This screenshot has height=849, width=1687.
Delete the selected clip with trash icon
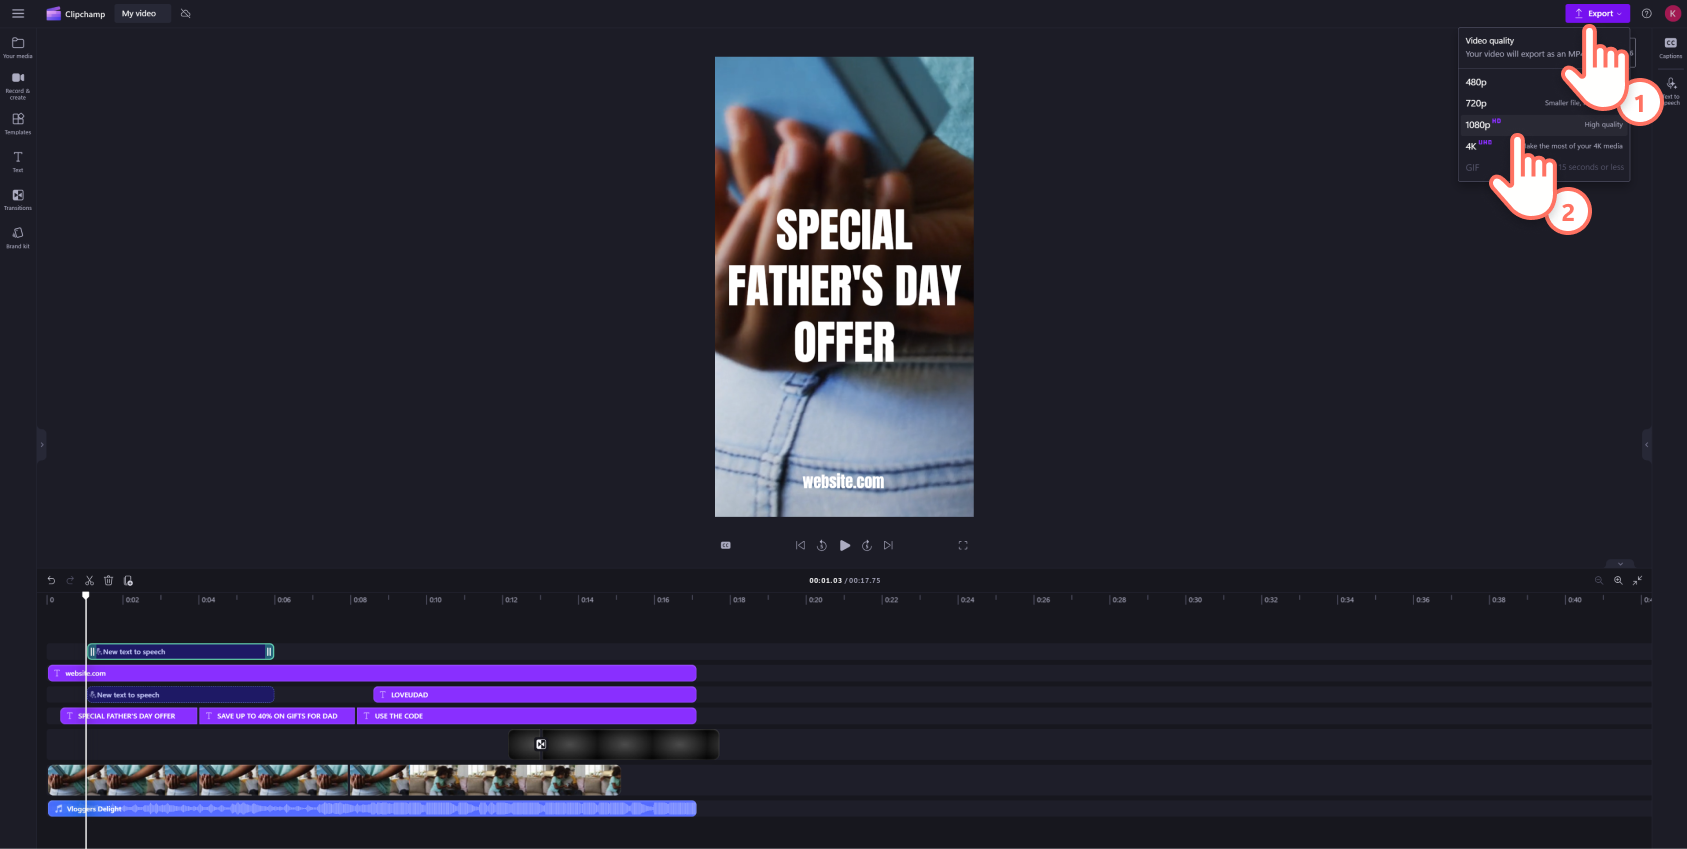[x=109, y=580]
